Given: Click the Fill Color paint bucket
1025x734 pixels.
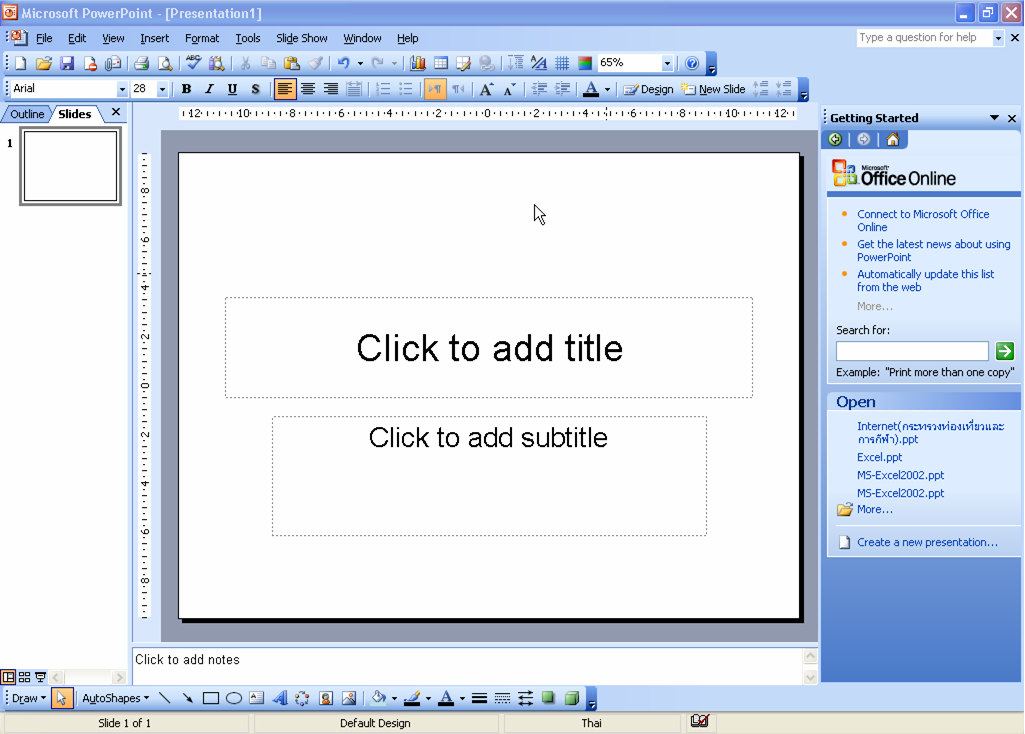Looking at the screenshot, I should 378,698.
